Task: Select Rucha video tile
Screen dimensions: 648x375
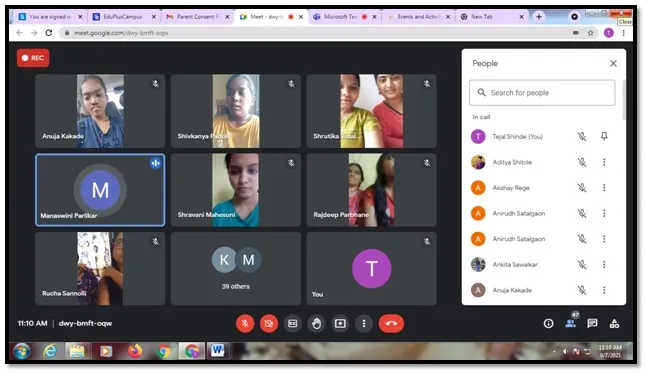Action: tap(100, 268)
